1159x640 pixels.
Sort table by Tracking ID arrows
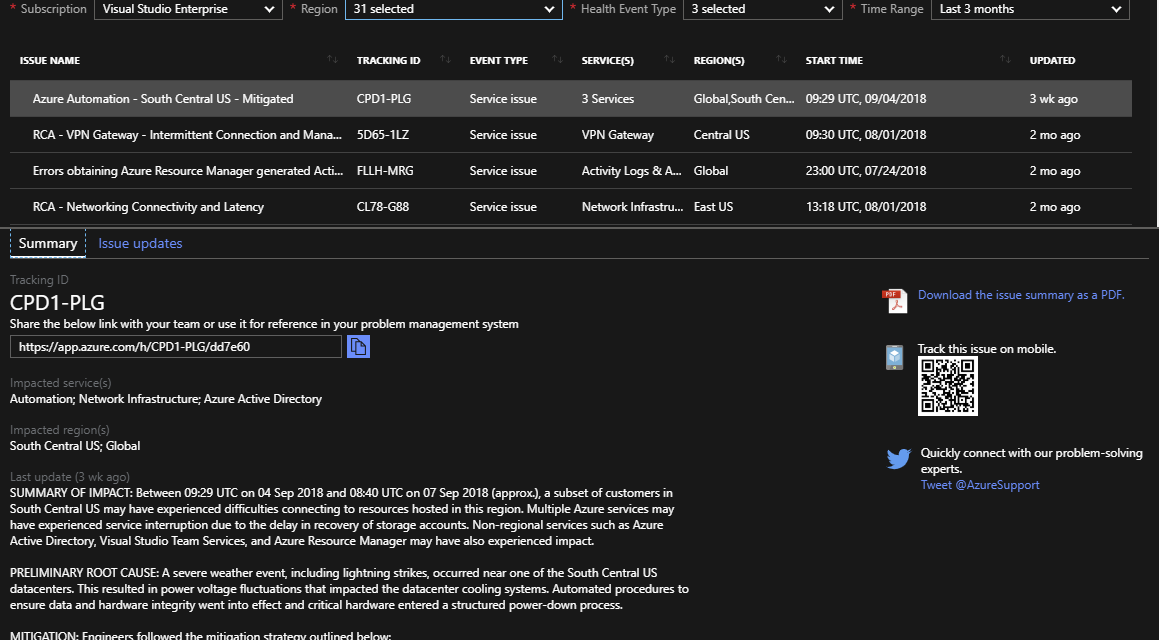point(445,60)
